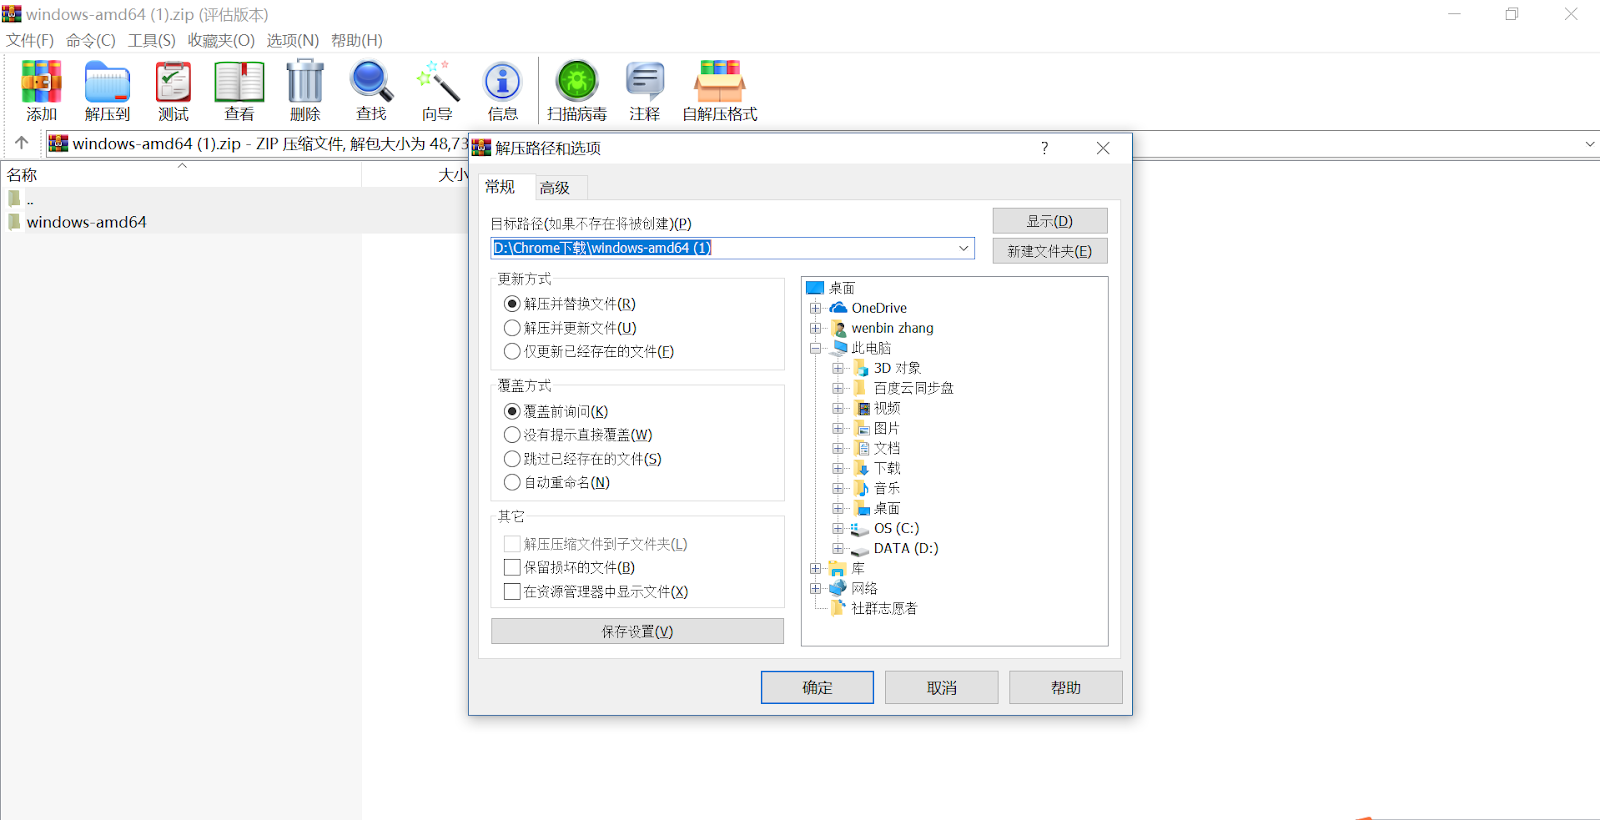The height and width of the screenshot is (820, 1600).
Task: Open the 命令(C) menu
Action: [91, 40]
